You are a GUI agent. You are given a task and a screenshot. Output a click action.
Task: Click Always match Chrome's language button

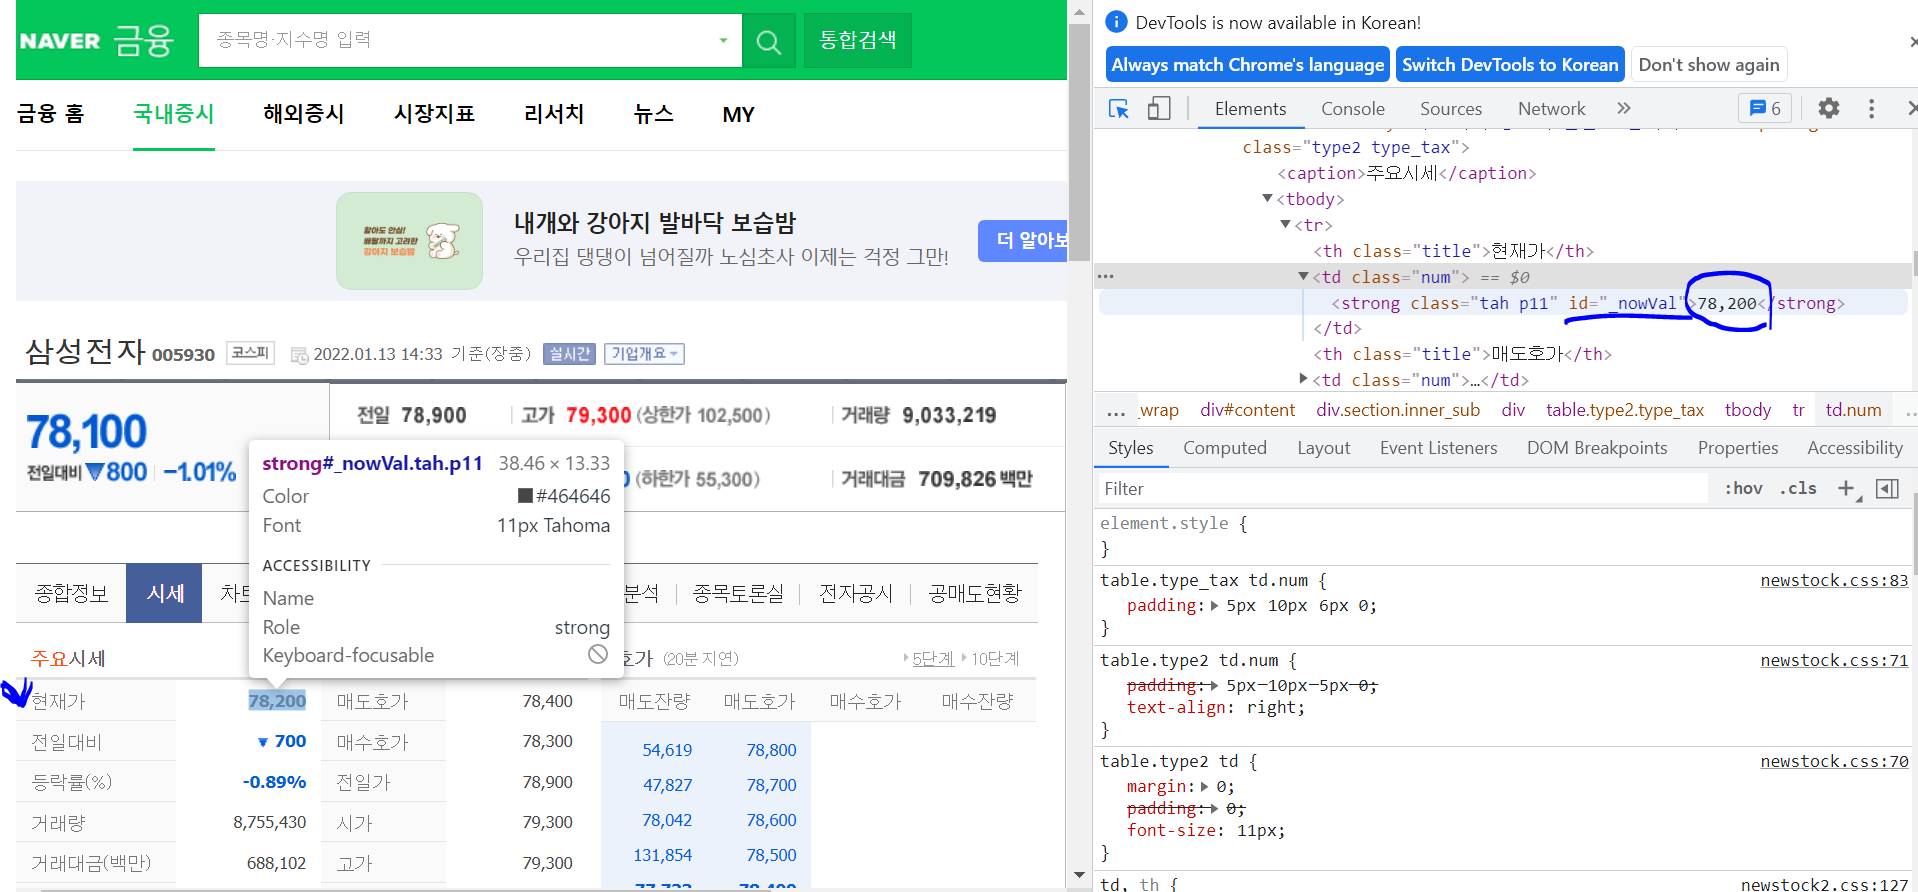click(x=1247, y=65)
